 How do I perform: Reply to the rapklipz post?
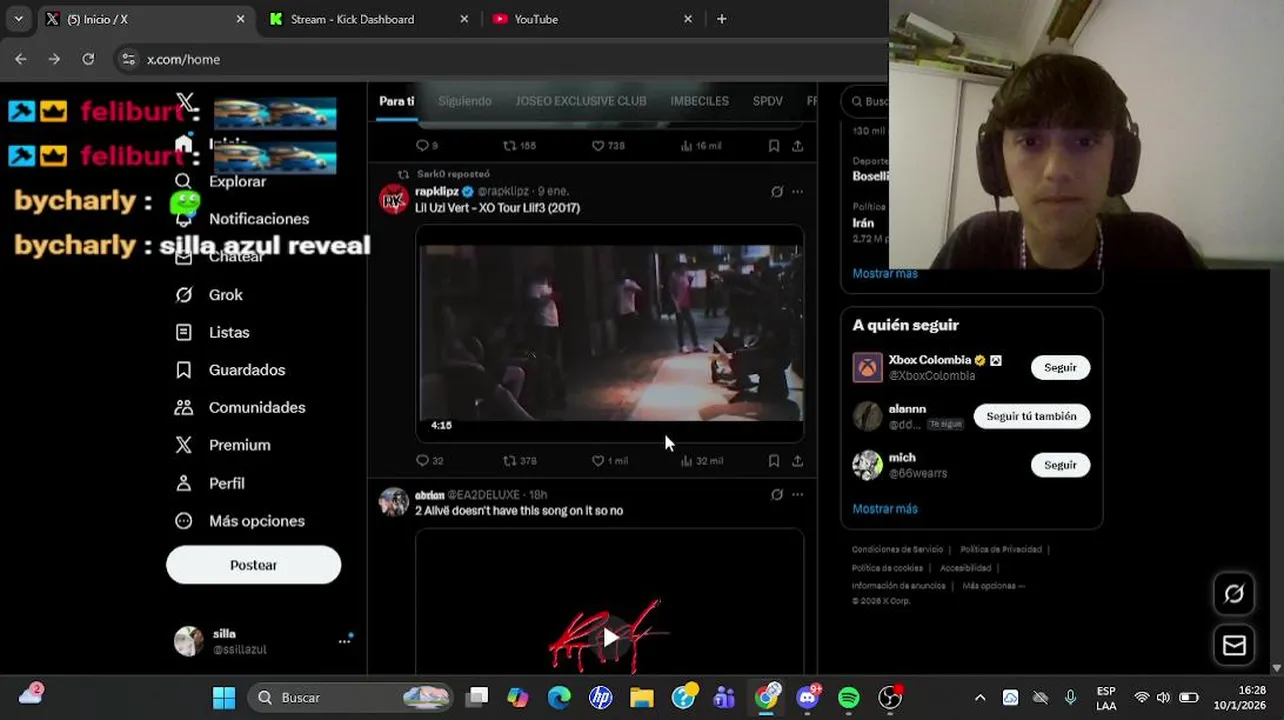pos(429,461)
